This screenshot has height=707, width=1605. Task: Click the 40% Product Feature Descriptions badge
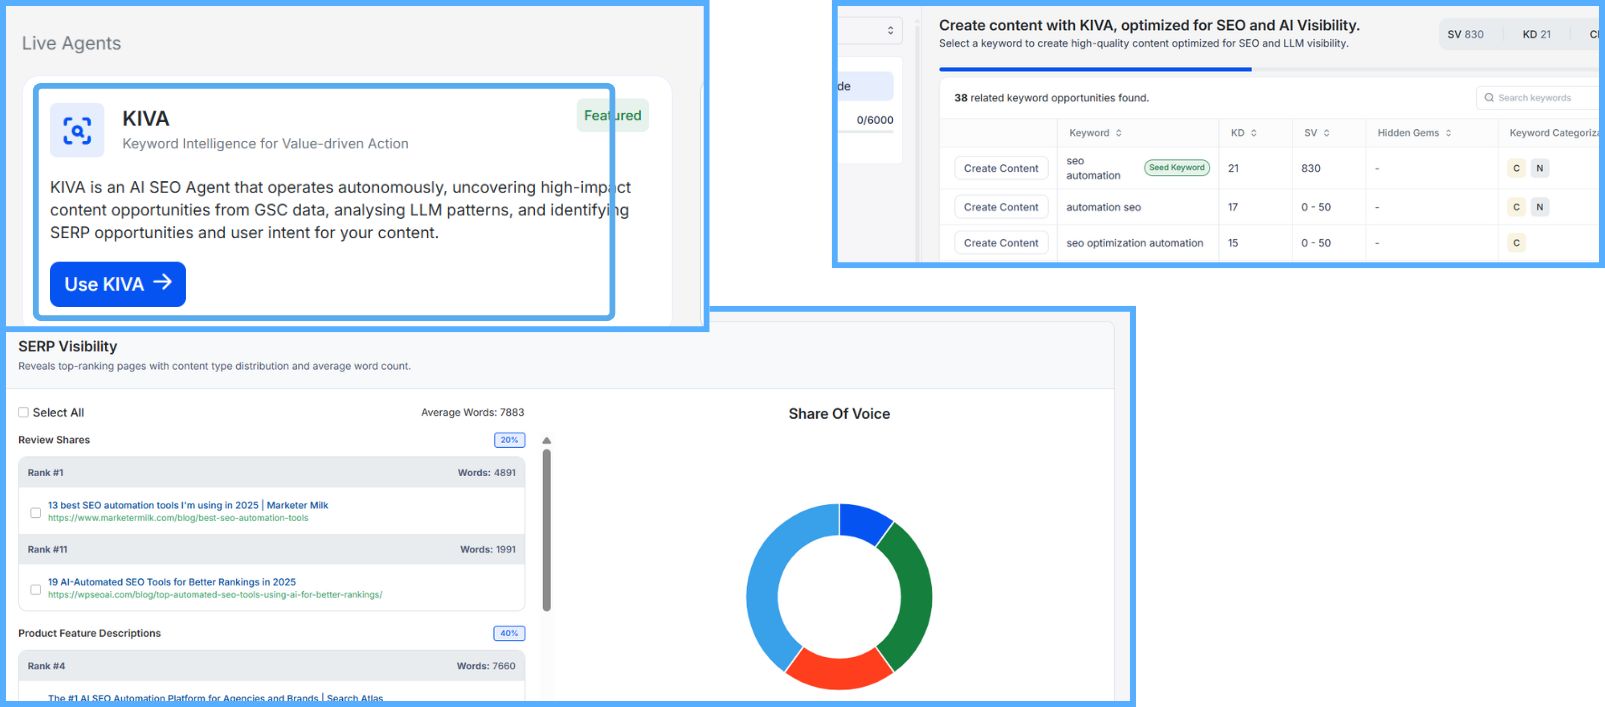pos(509,633)
